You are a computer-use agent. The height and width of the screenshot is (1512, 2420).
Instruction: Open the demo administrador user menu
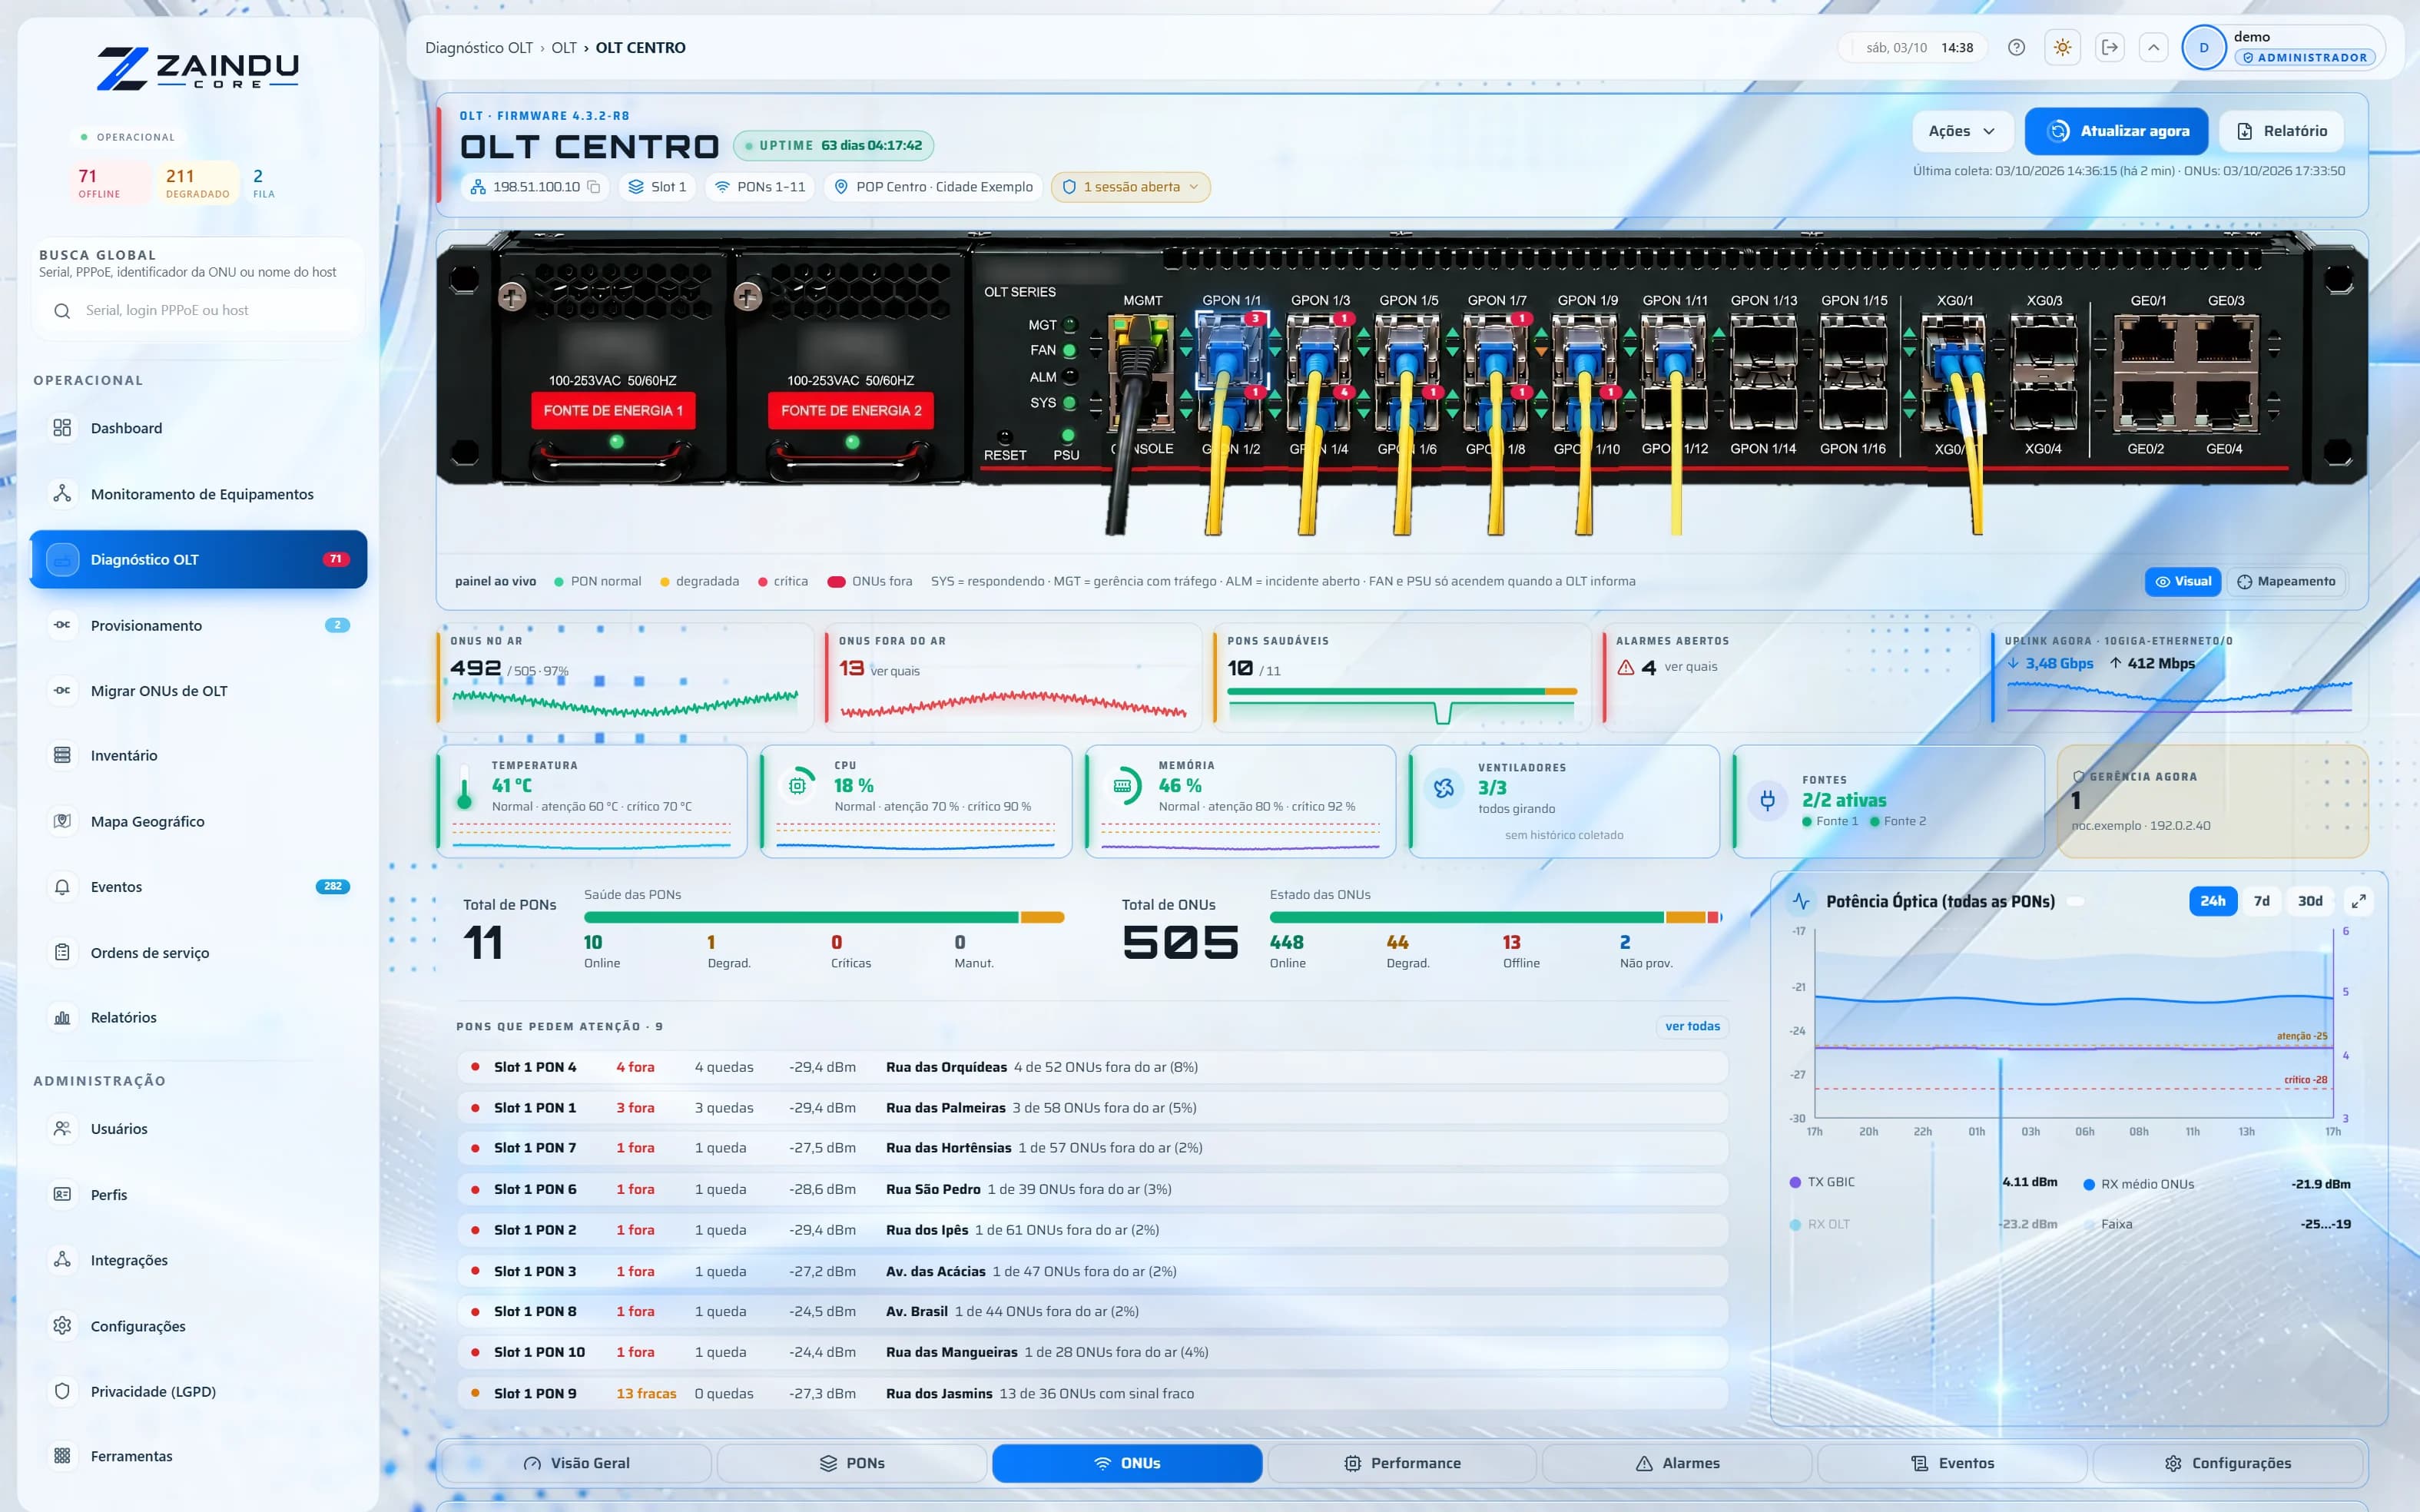[x=2282, y=48]
